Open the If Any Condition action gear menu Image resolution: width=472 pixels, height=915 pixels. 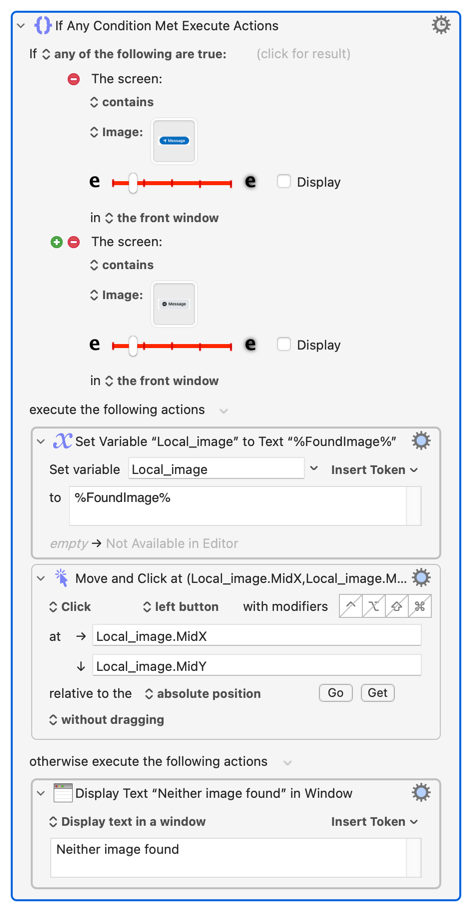[x=440, y=25]
